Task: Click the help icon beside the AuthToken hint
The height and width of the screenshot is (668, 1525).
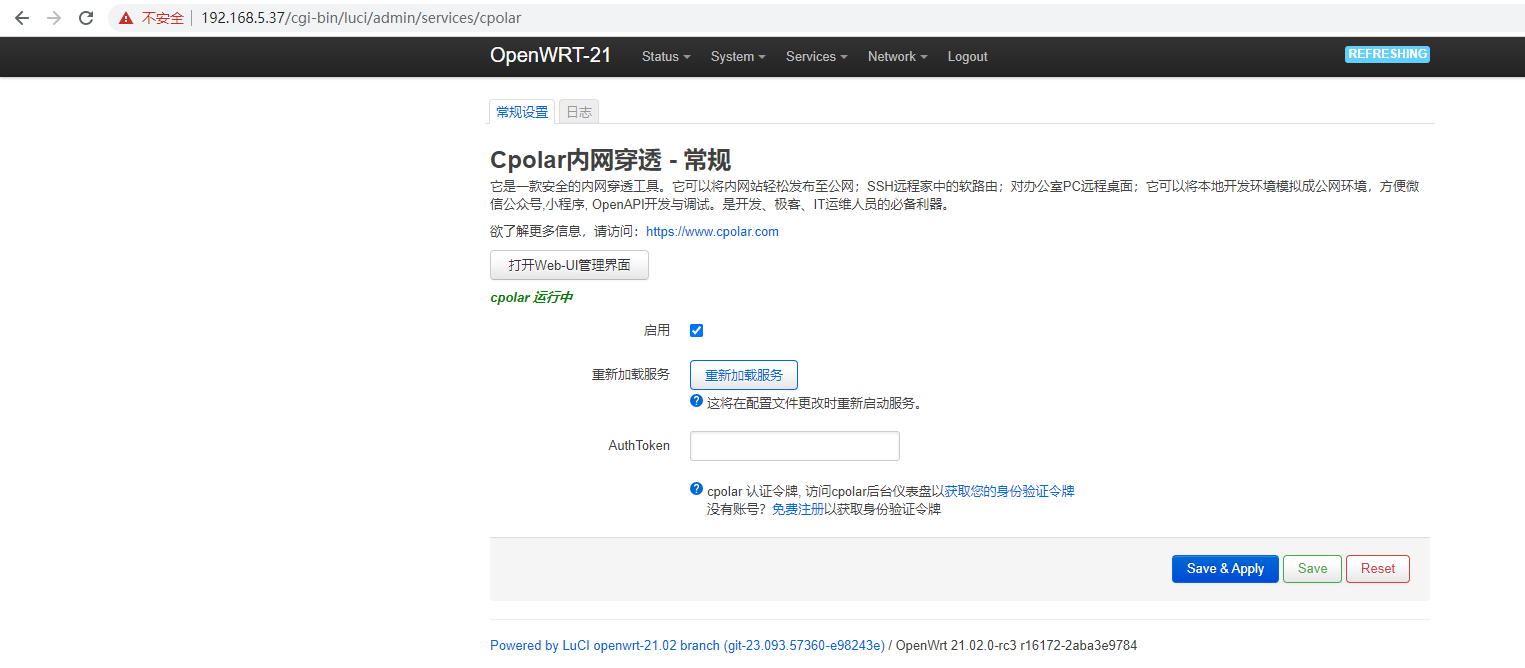Action: pyautogui.click(x=697, y=489)
